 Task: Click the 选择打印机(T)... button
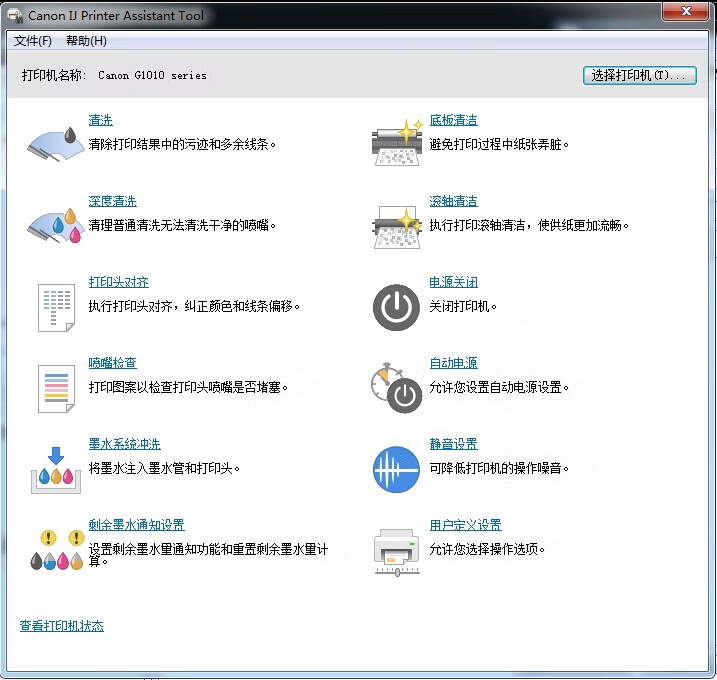pyautogui.click(x=640, y=75)
